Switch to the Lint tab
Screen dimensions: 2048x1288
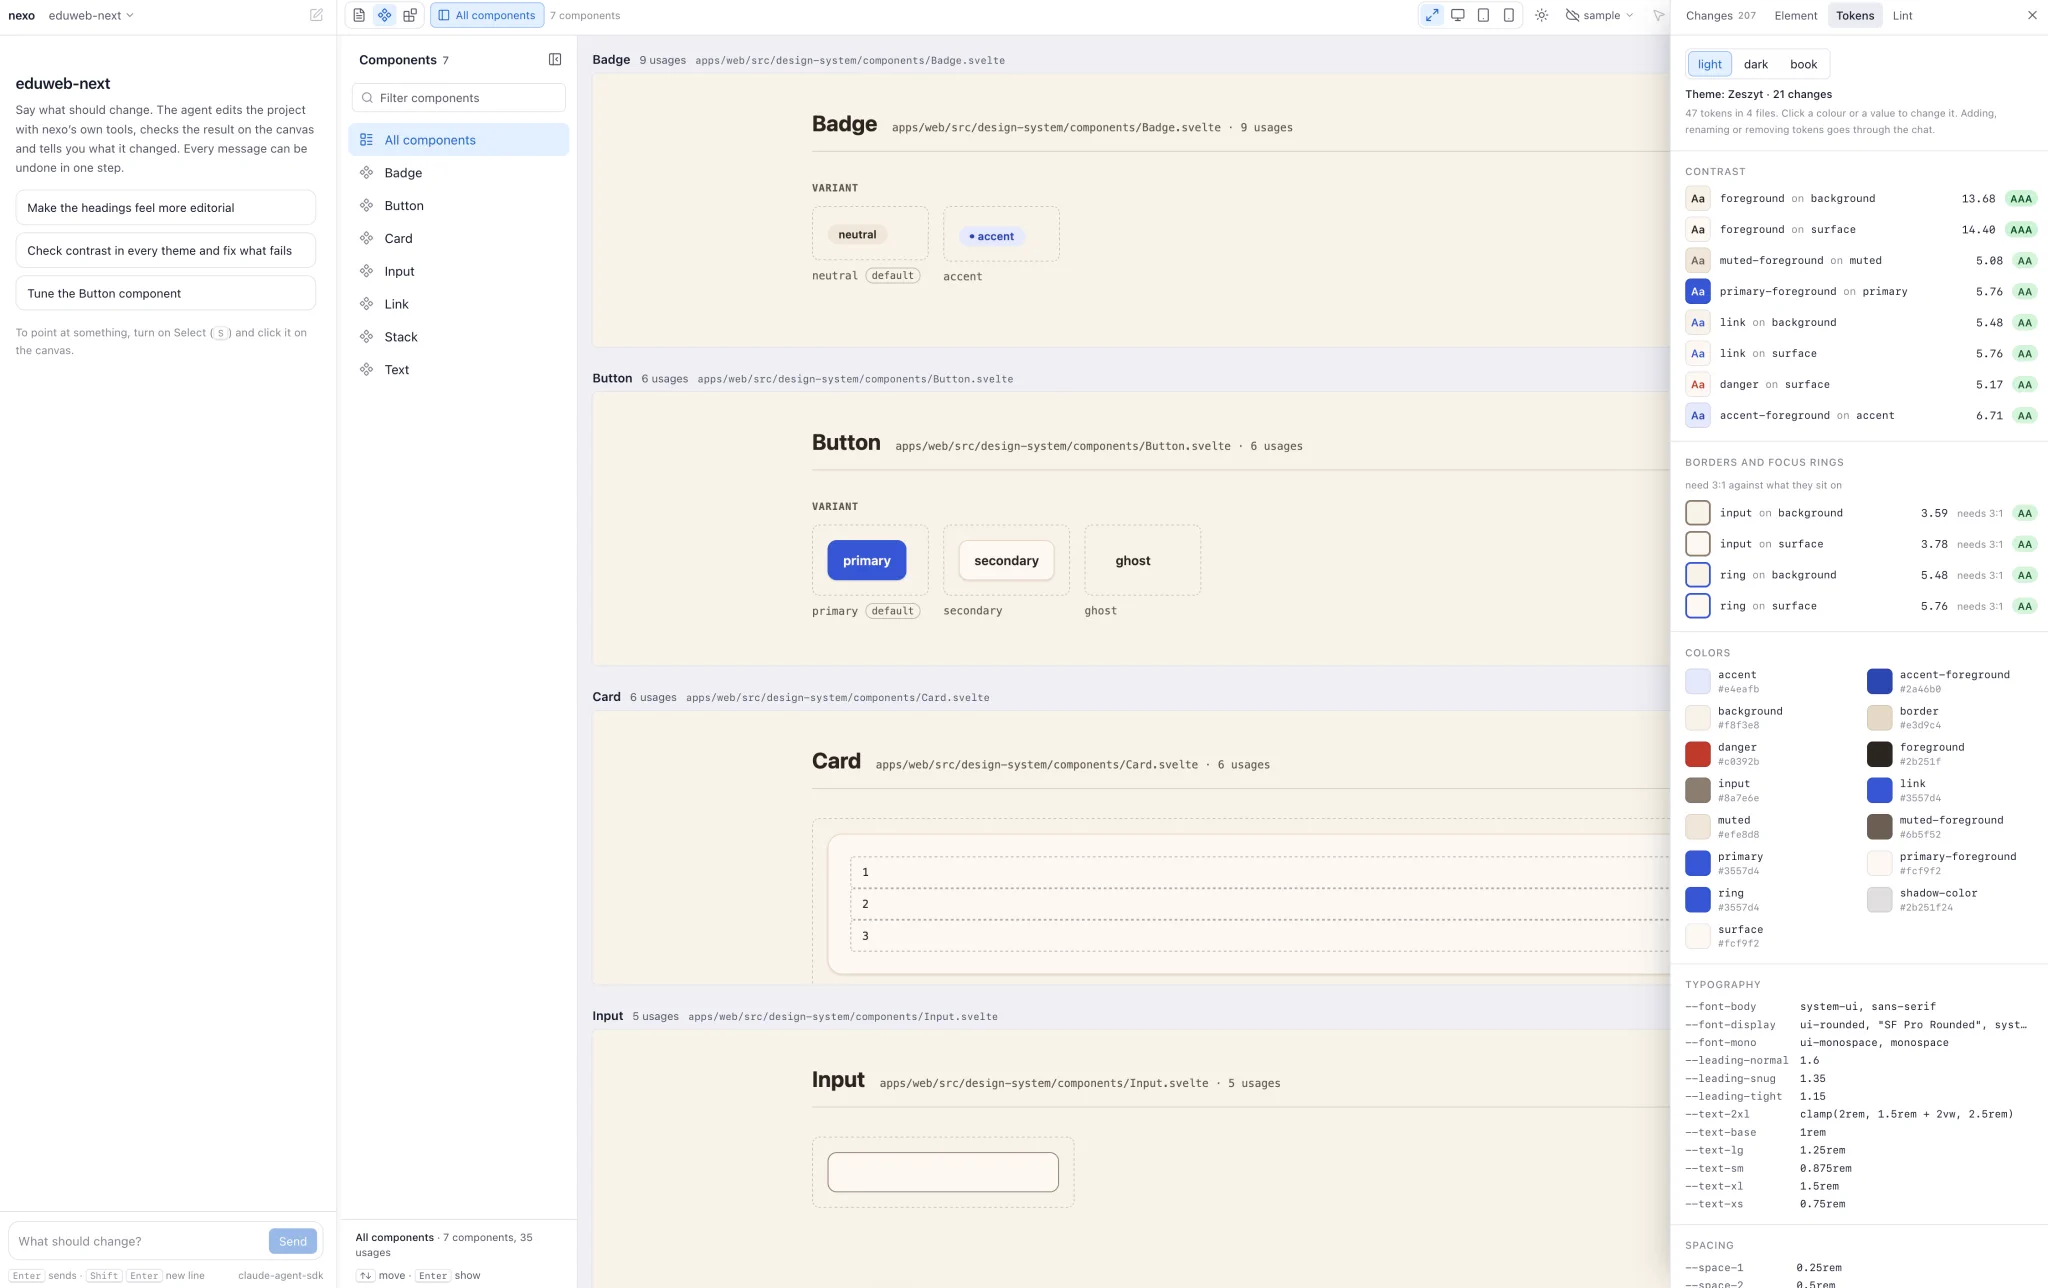point(1903,15)
